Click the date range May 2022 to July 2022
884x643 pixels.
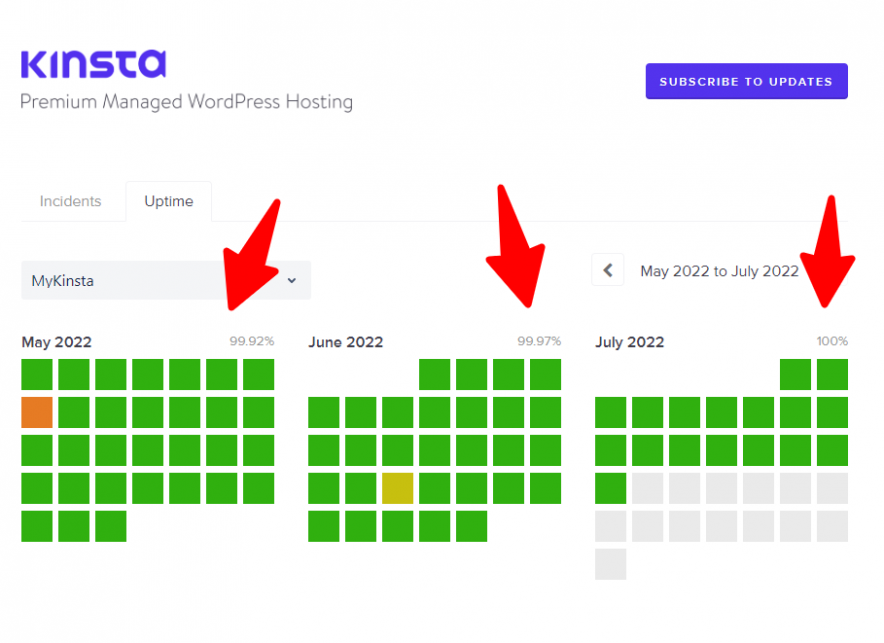pos(719,271)
